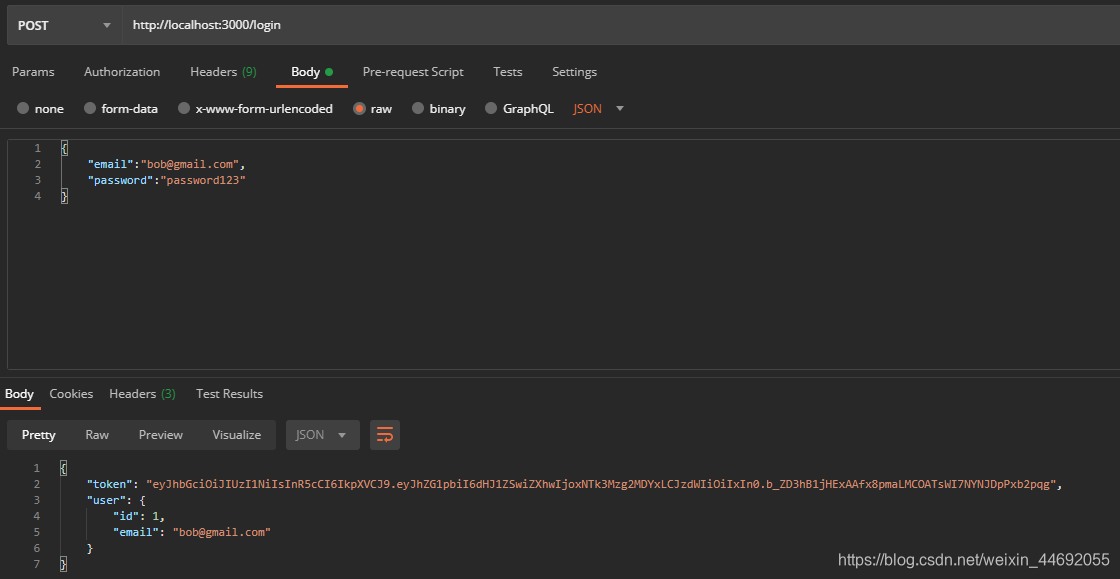This screenshot has height=579, width=1120.
Task: Open the response Headers (3) tab
Action: [142, 393]
